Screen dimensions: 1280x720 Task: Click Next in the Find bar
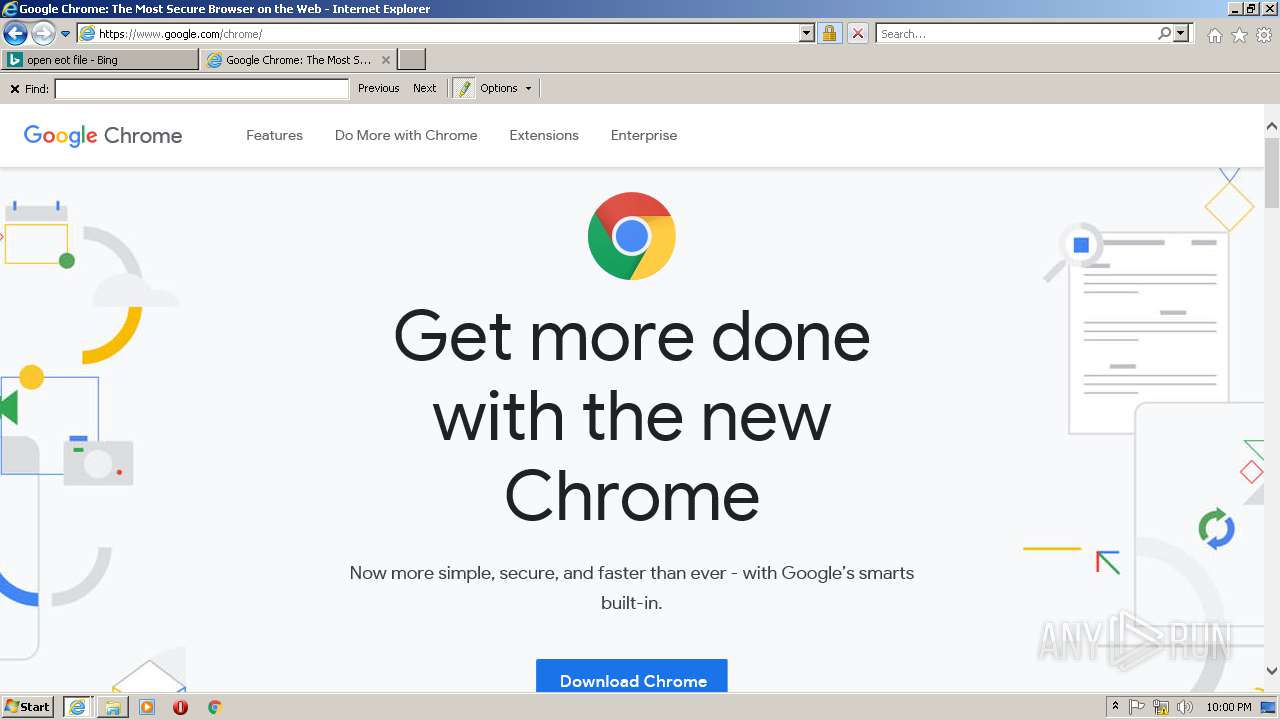tap(425, 88)
